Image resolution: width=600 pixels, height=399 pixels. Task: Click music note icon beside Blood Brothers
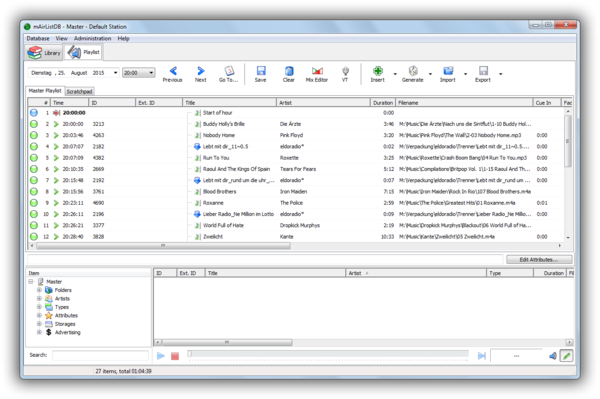[x=197, y=192]
